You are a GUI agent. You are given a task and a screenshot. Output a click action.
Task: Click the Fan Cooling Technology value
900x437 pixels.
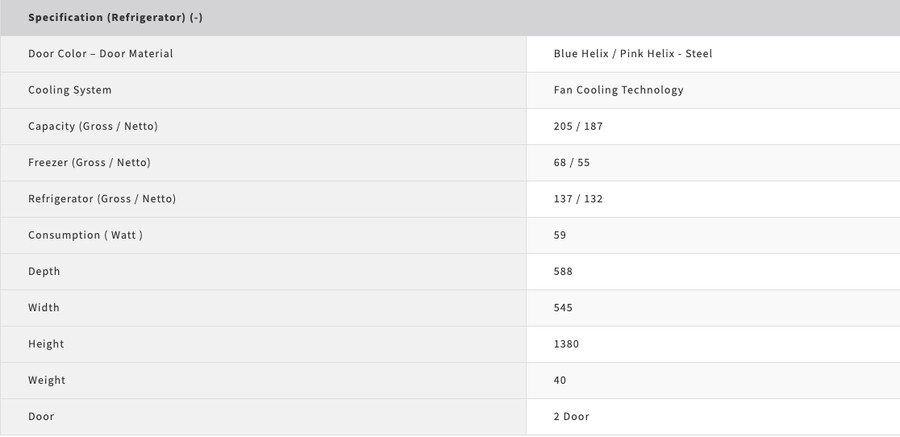(618, 90)
